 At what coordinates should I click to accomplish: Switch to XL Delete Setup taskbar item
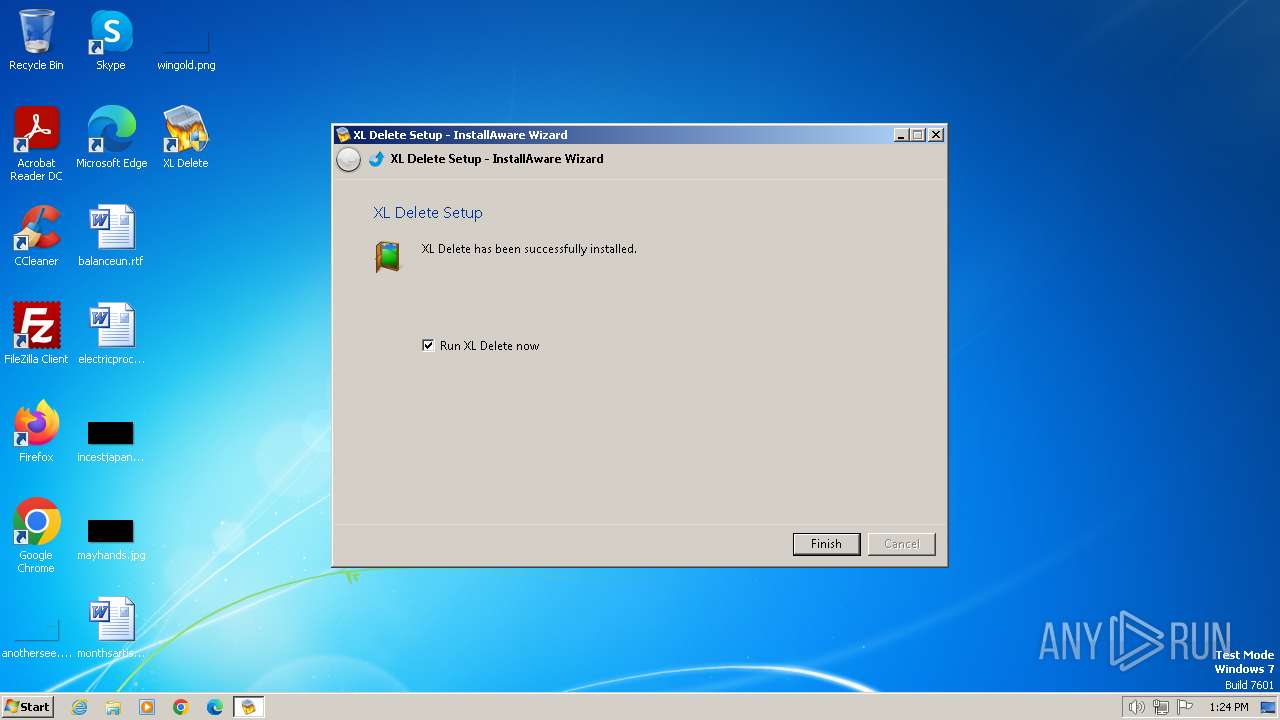[x=248, y=707]
